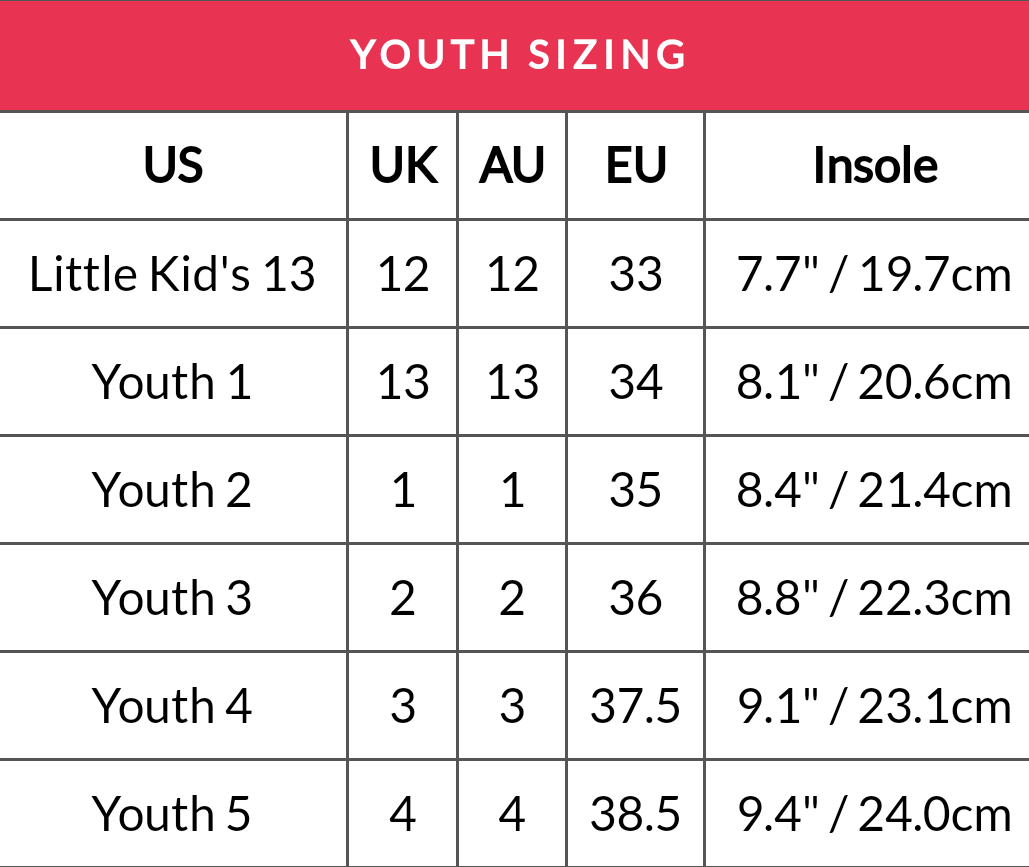Click the EU column header
The image size is (1029, 867).
[635, 165]
